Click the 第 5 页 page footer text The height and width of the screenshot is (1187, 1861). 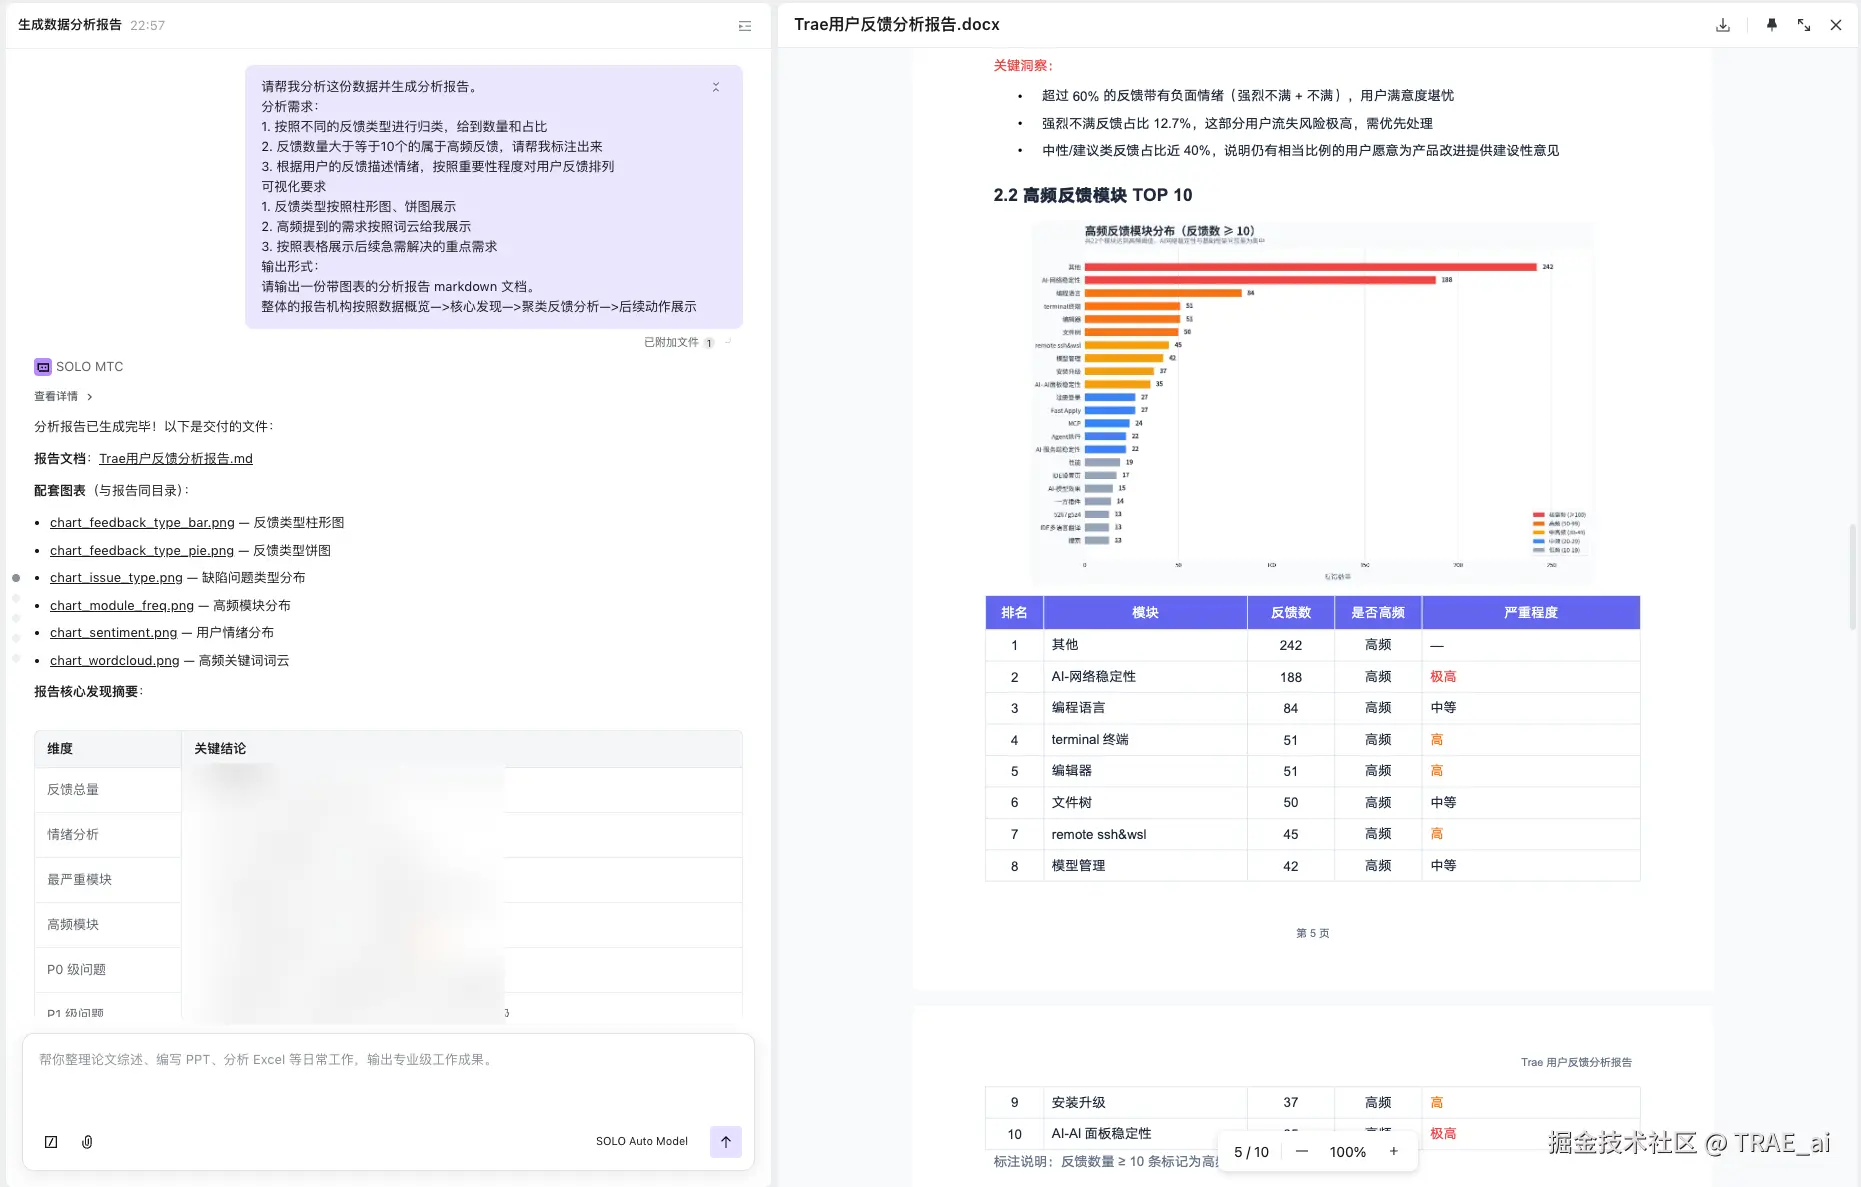point(1313,933)
